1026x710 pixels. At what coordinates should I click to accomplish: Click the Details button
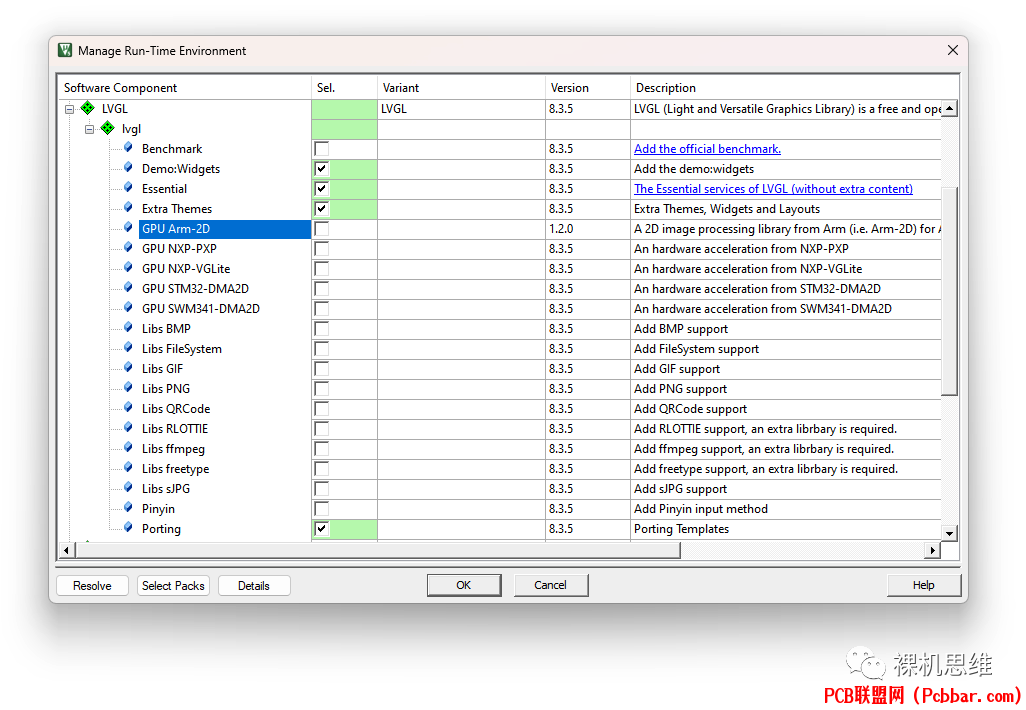click(x=254, y=586)
